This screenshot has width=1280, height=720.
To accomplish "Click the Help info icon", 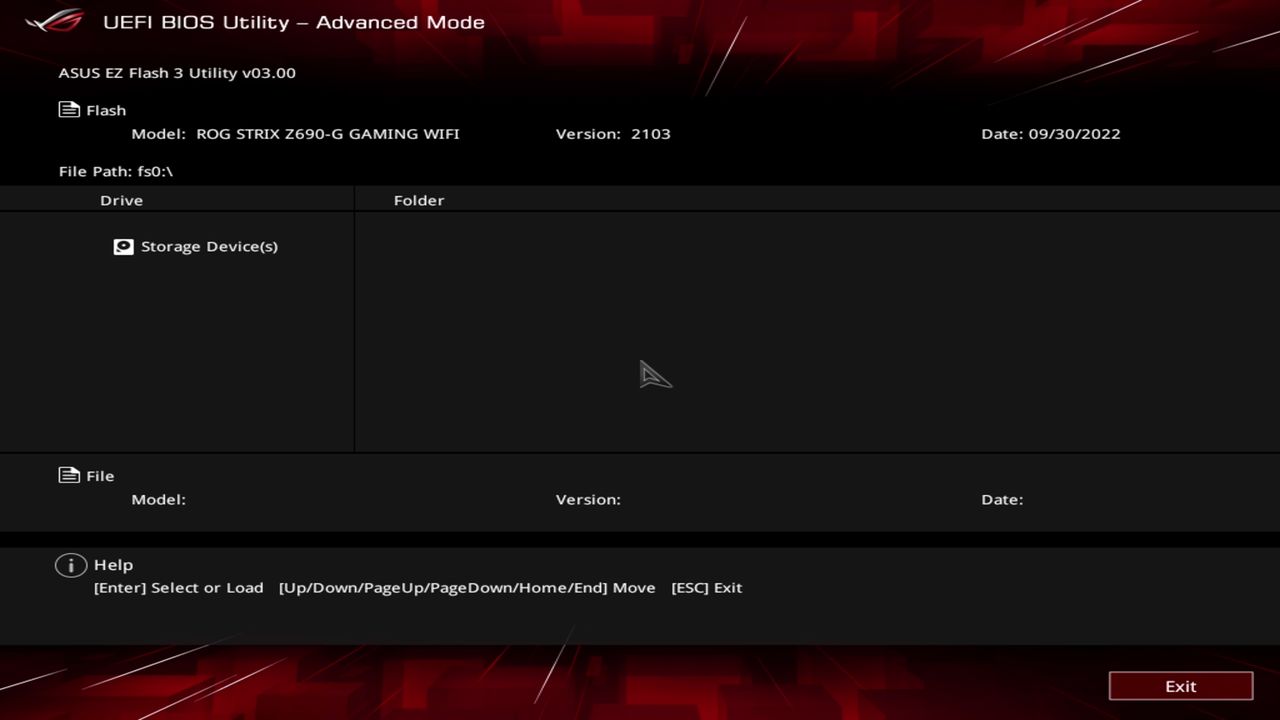I will click(70, 565).
